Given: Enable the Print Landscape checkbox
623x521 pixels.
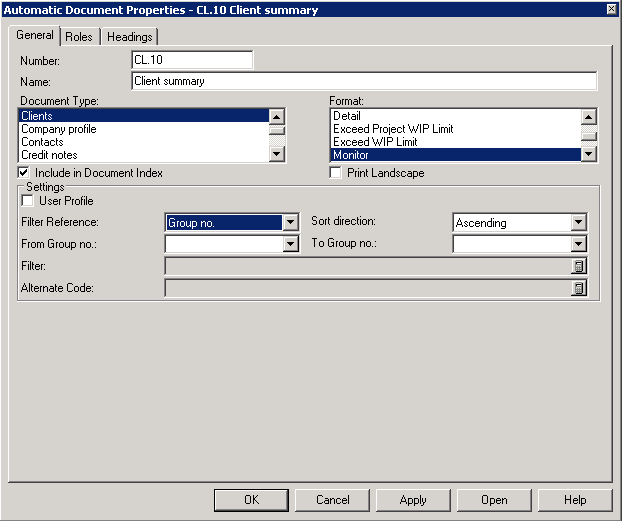Looking at the screenshot, I should click(337, 173).
